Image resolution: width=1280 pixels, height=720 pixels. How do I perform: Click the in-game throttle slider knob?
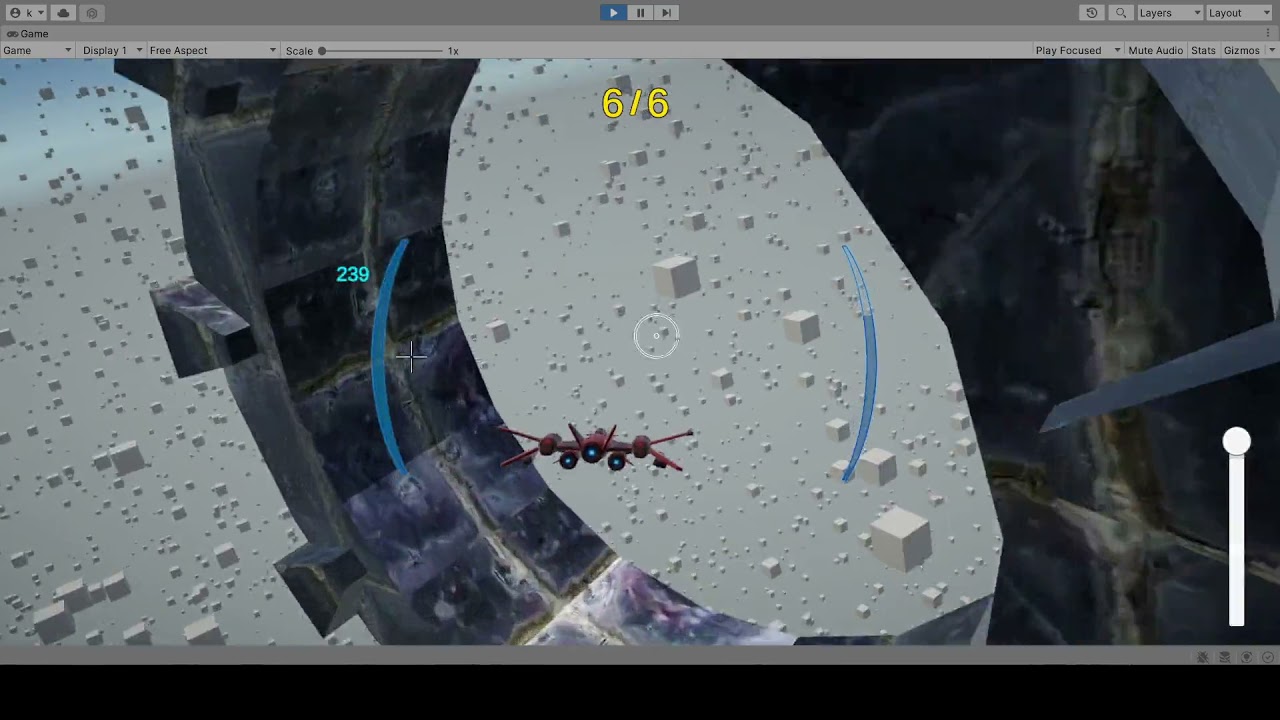point(1237,441)
